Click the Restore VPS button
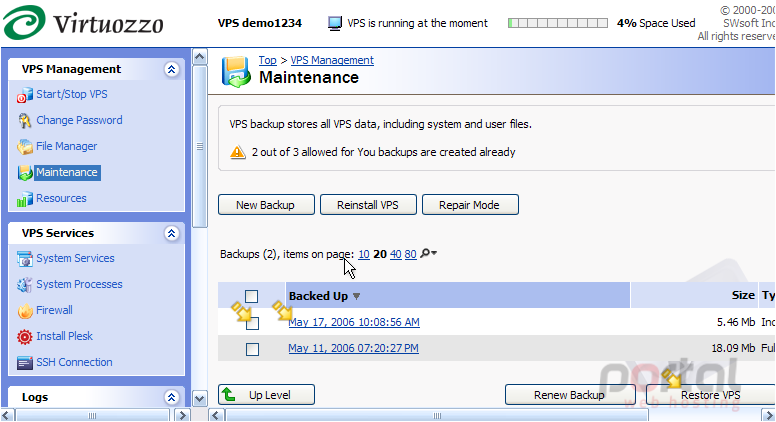 pos(711,395)
